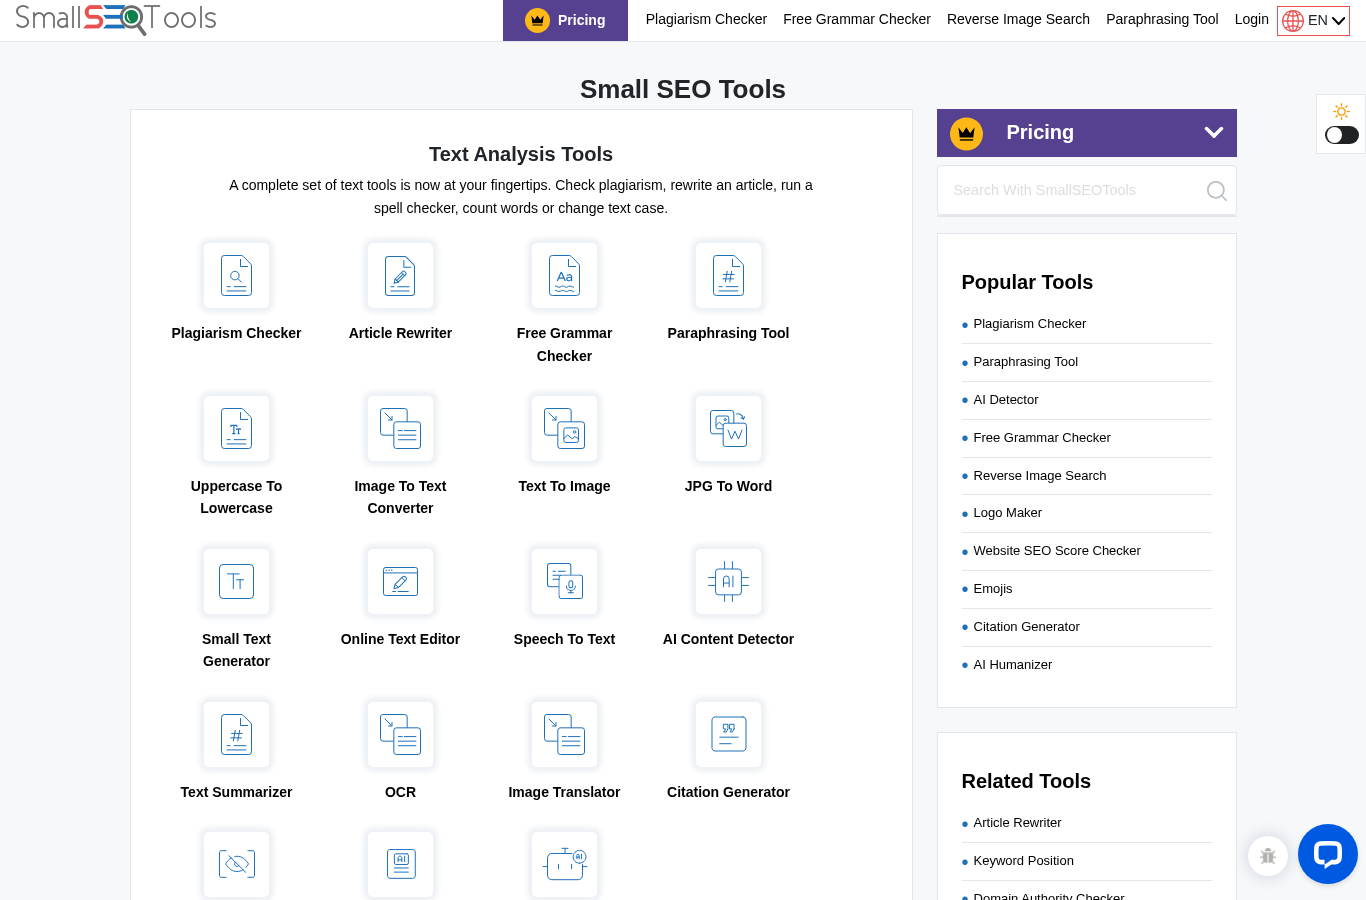Click Pricing in the top navigation
The width and height of the screenshot is (1366, 900).
(x=565, y=20)
